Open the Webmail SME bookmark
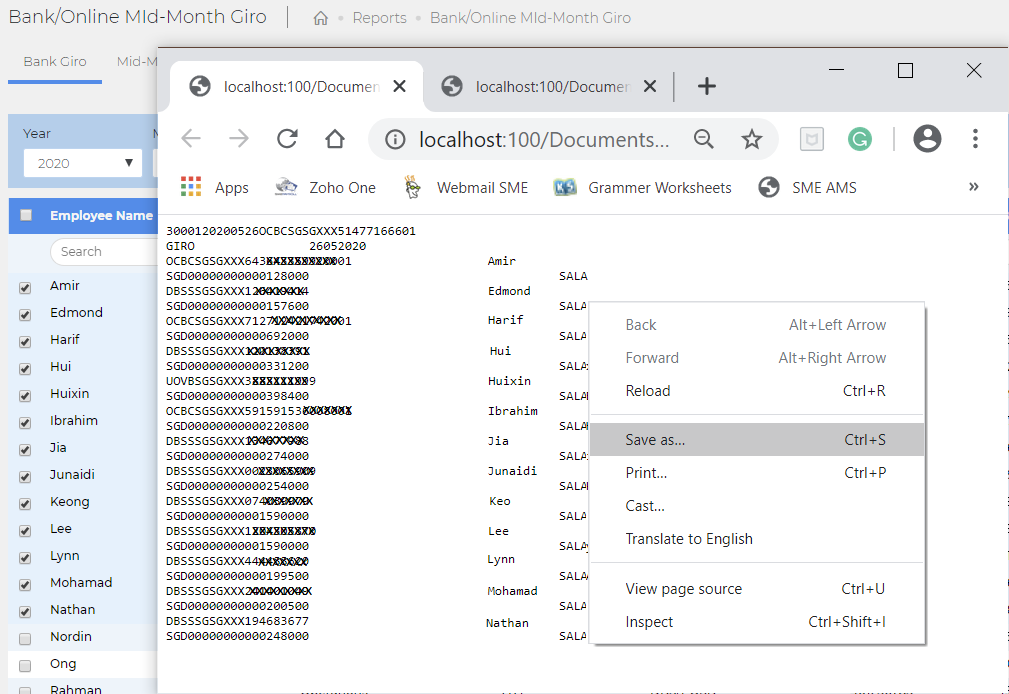 tap(465, 187)
